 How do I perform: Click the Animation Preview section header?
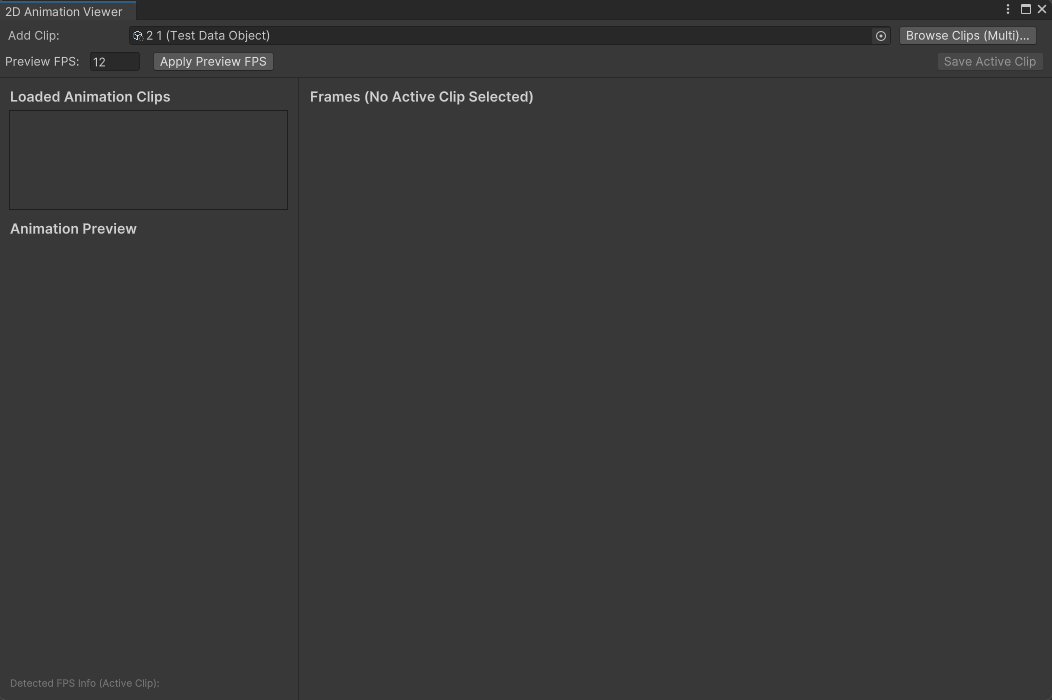73,228
